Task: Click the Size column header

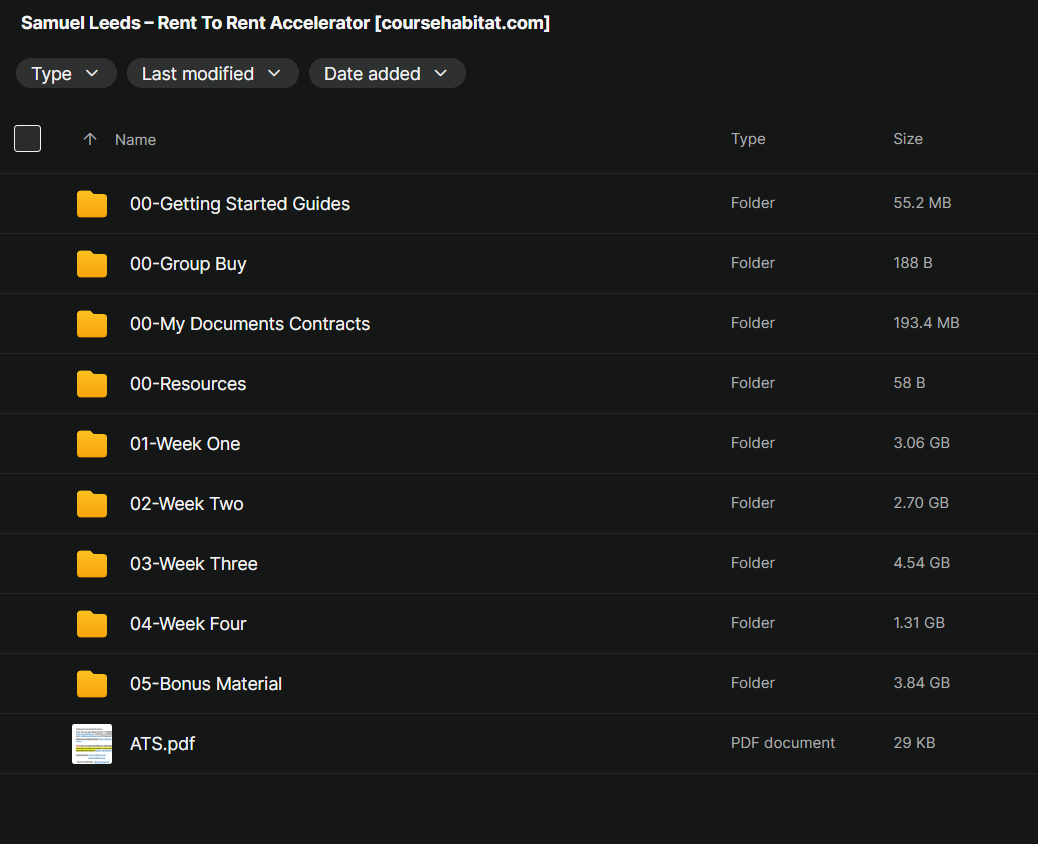Action: [907, 139]
